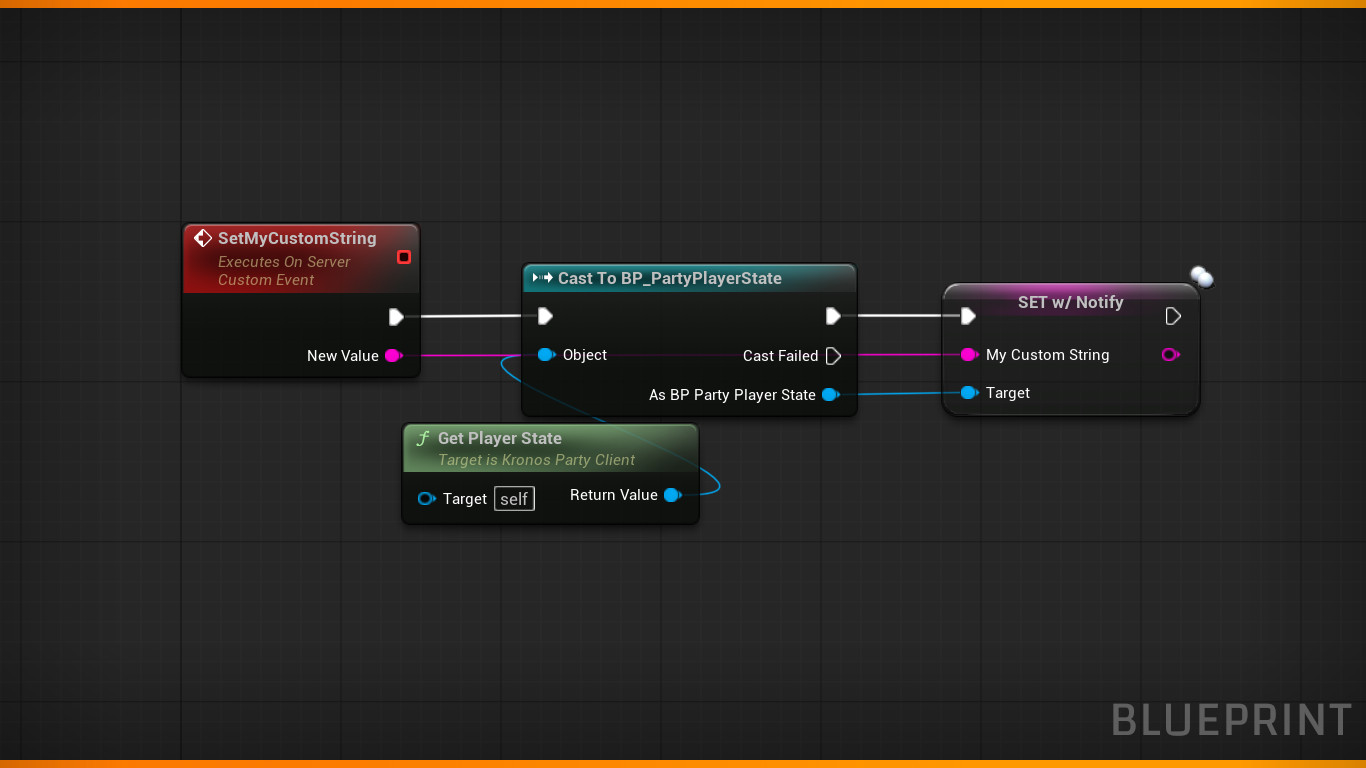Select the SET w/ Notify exec output pin
Viewport: 1366px width, 768px height.
point(1173,317)
